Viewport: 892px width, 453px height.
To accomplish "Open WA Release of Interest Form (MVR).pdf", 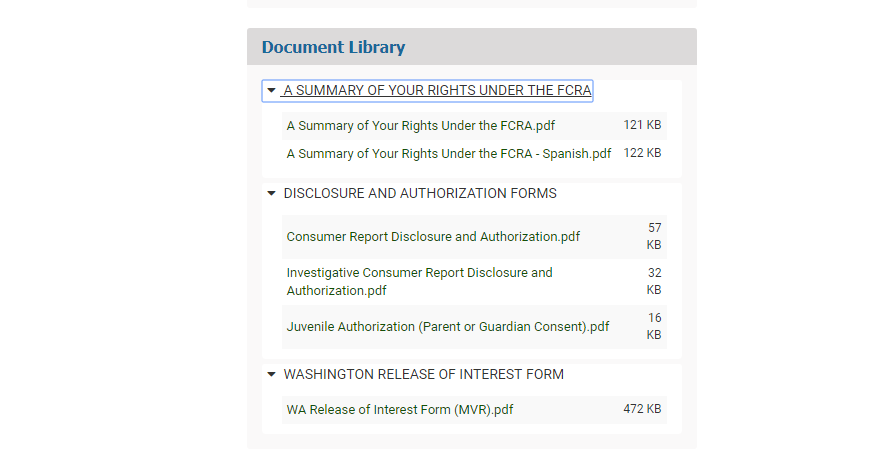I will 400,410.
